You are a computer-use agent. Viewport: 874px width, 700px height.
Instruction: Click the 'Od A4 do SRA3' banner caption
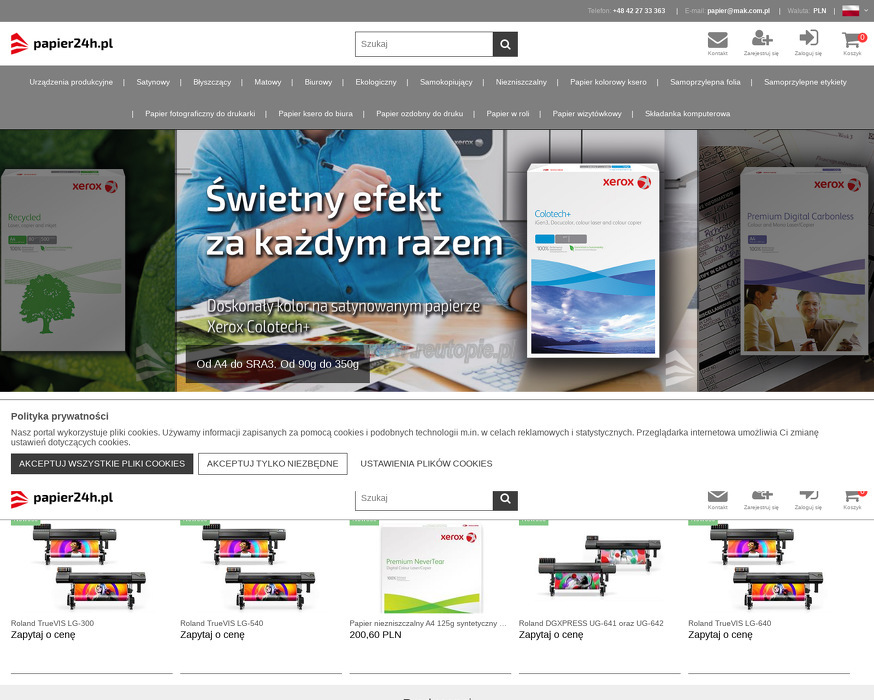[x=278, y=364]
